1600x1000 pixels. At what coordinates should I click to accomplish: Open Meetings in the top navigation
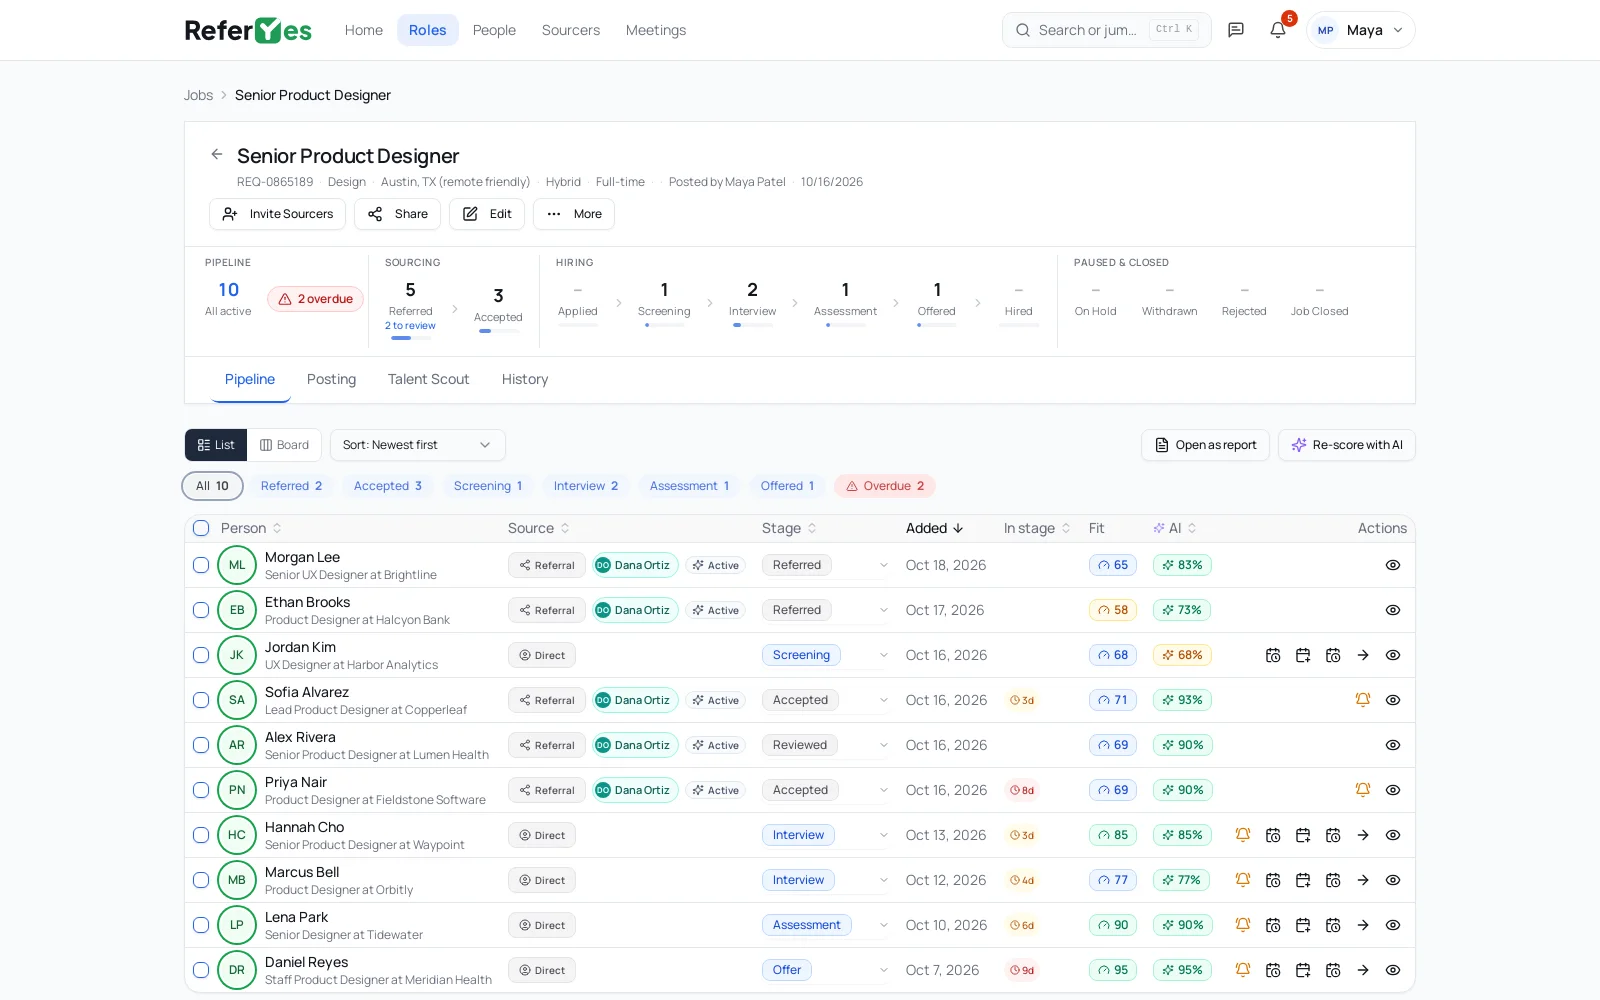click(656, 30)
